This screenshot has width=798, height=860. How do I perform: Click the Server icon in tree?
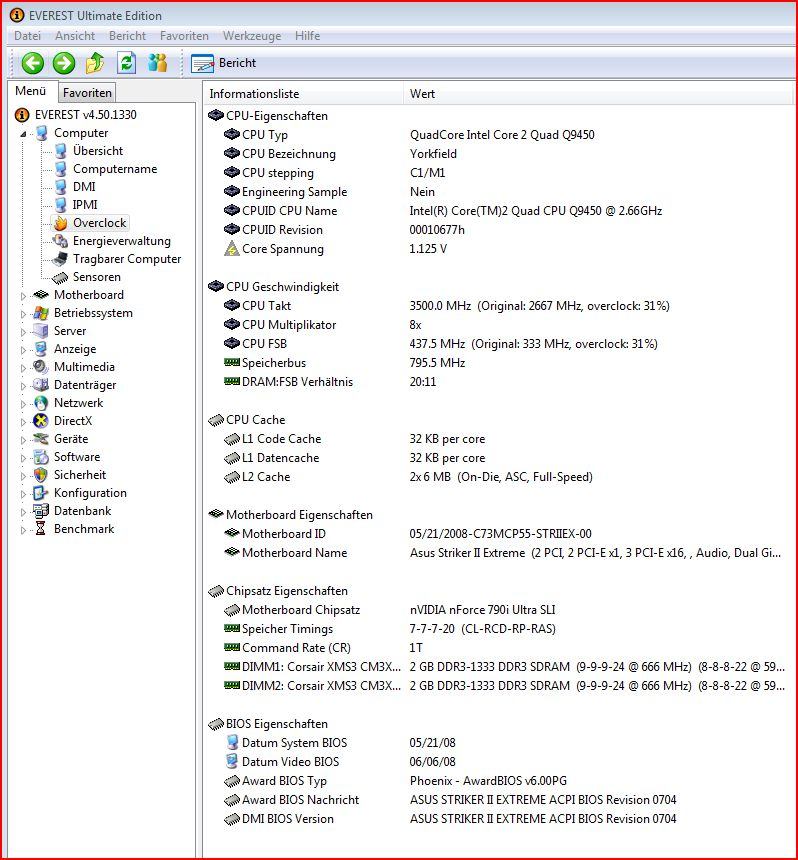[x=41, y=331]
